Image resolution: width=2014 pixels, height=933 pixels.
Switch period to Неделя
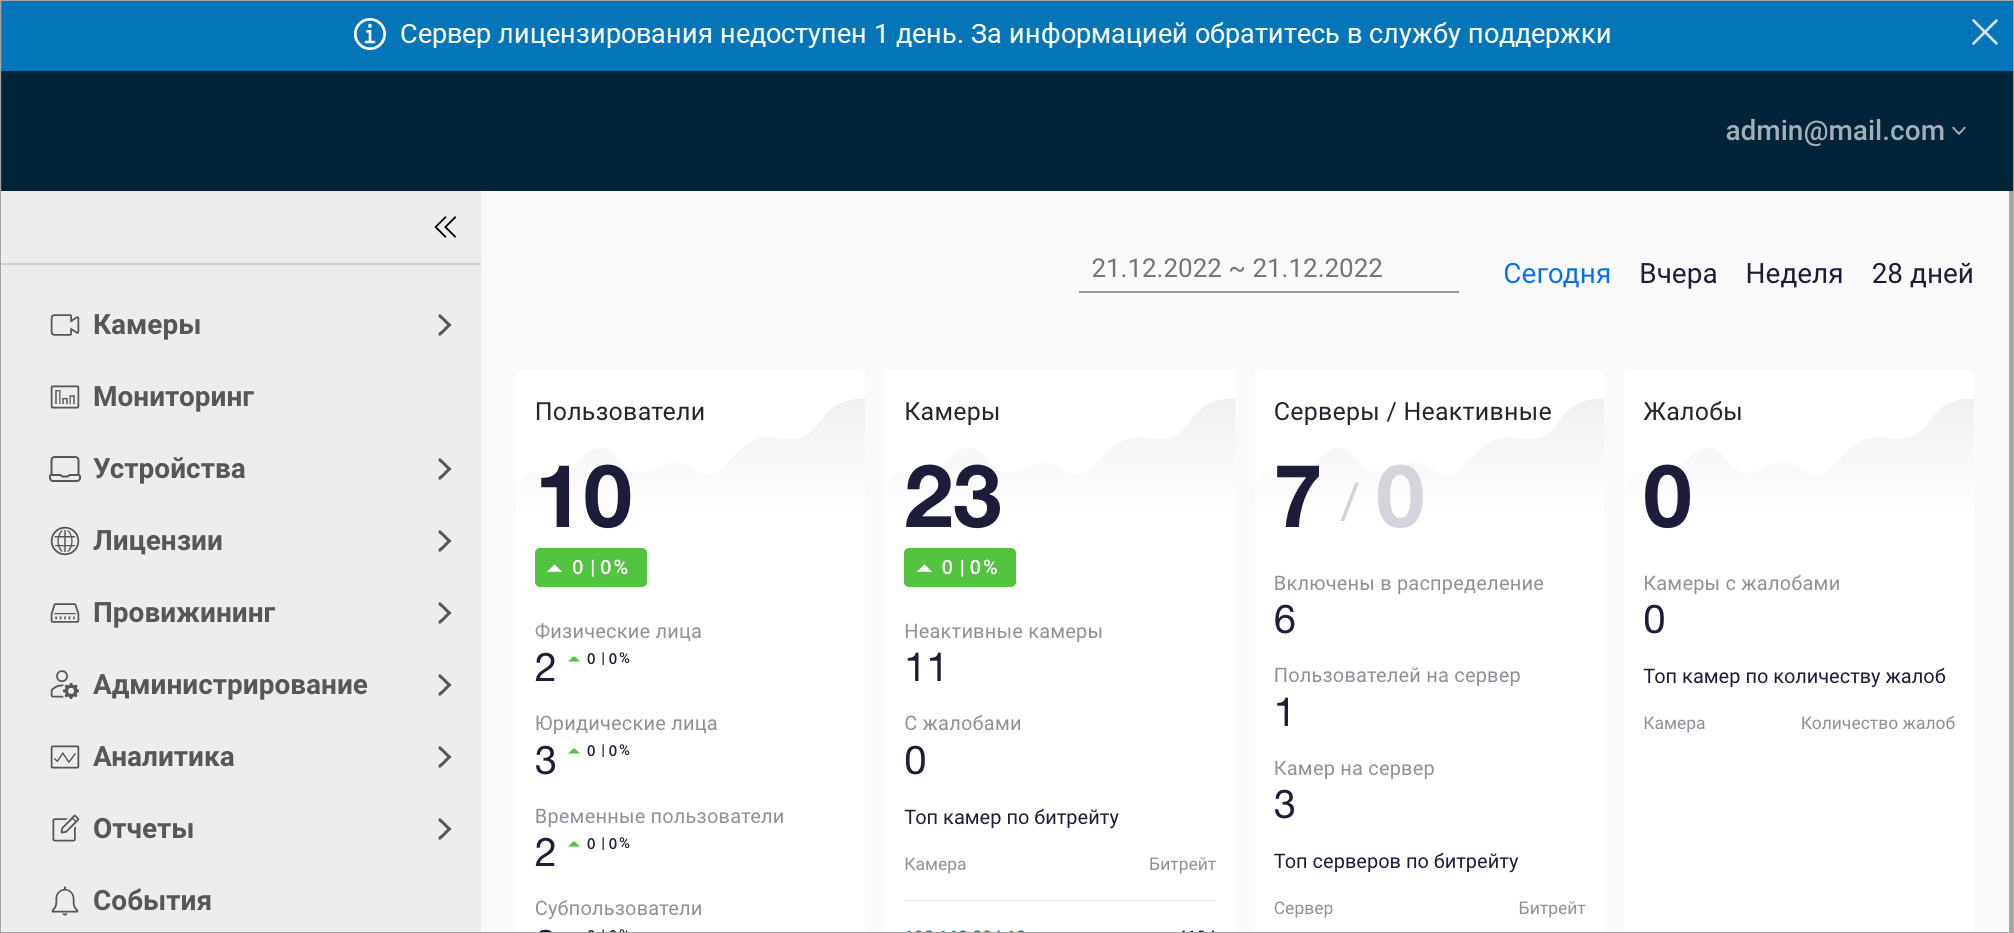tap(1793, 274)
